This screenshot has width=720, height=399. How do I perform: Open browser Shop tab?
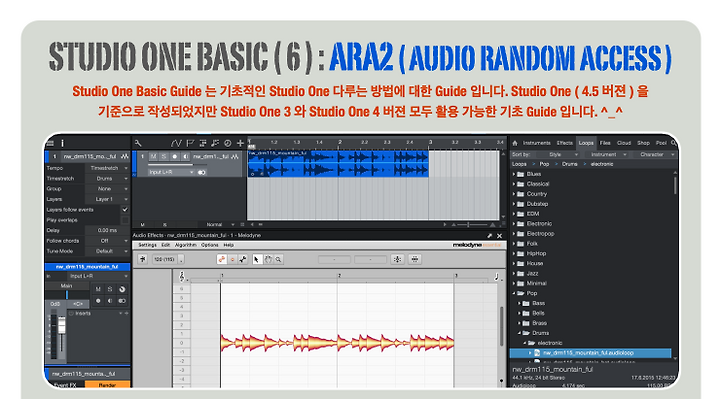pyautogui.click(x=643, y=143)
